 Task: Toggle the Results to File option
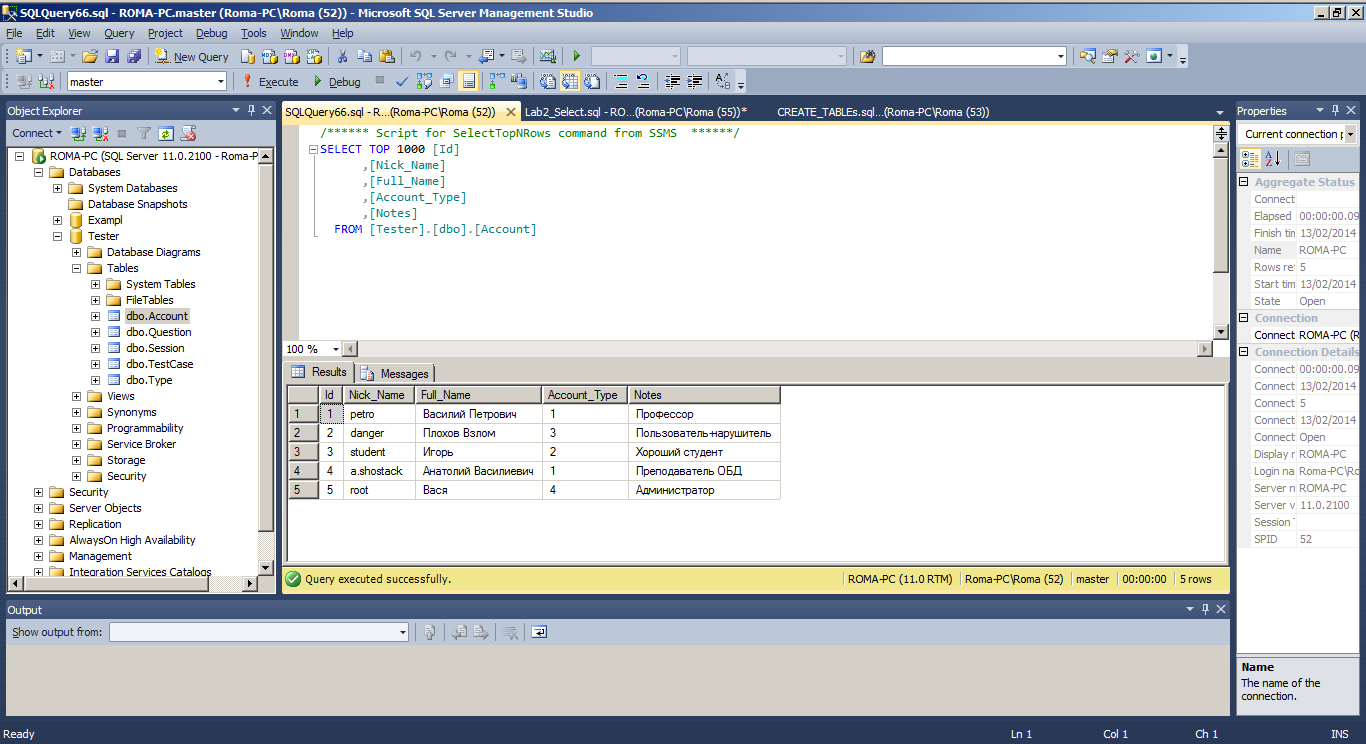[592, 82]
